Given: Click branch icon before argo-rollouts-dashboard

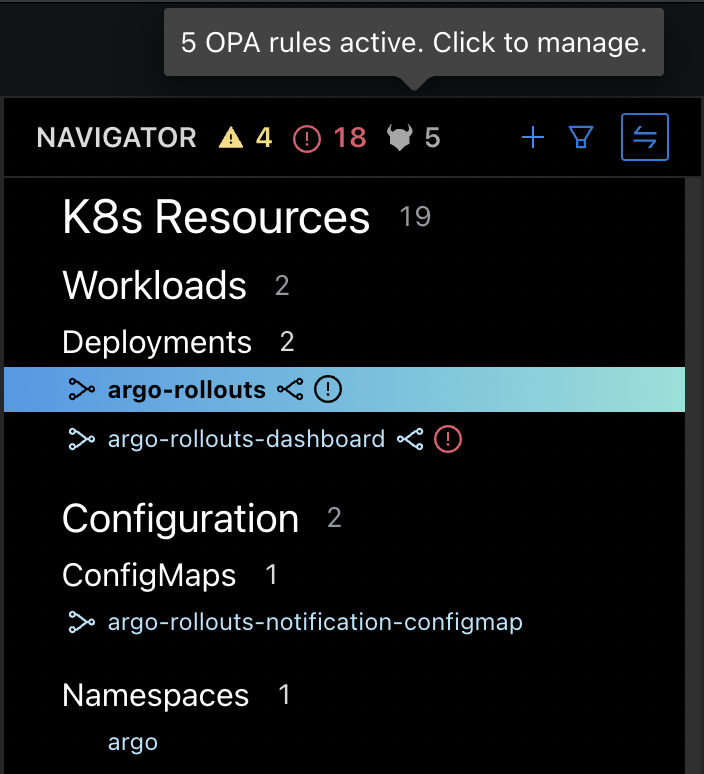Looking at the screenshot, I should [81, 439].
